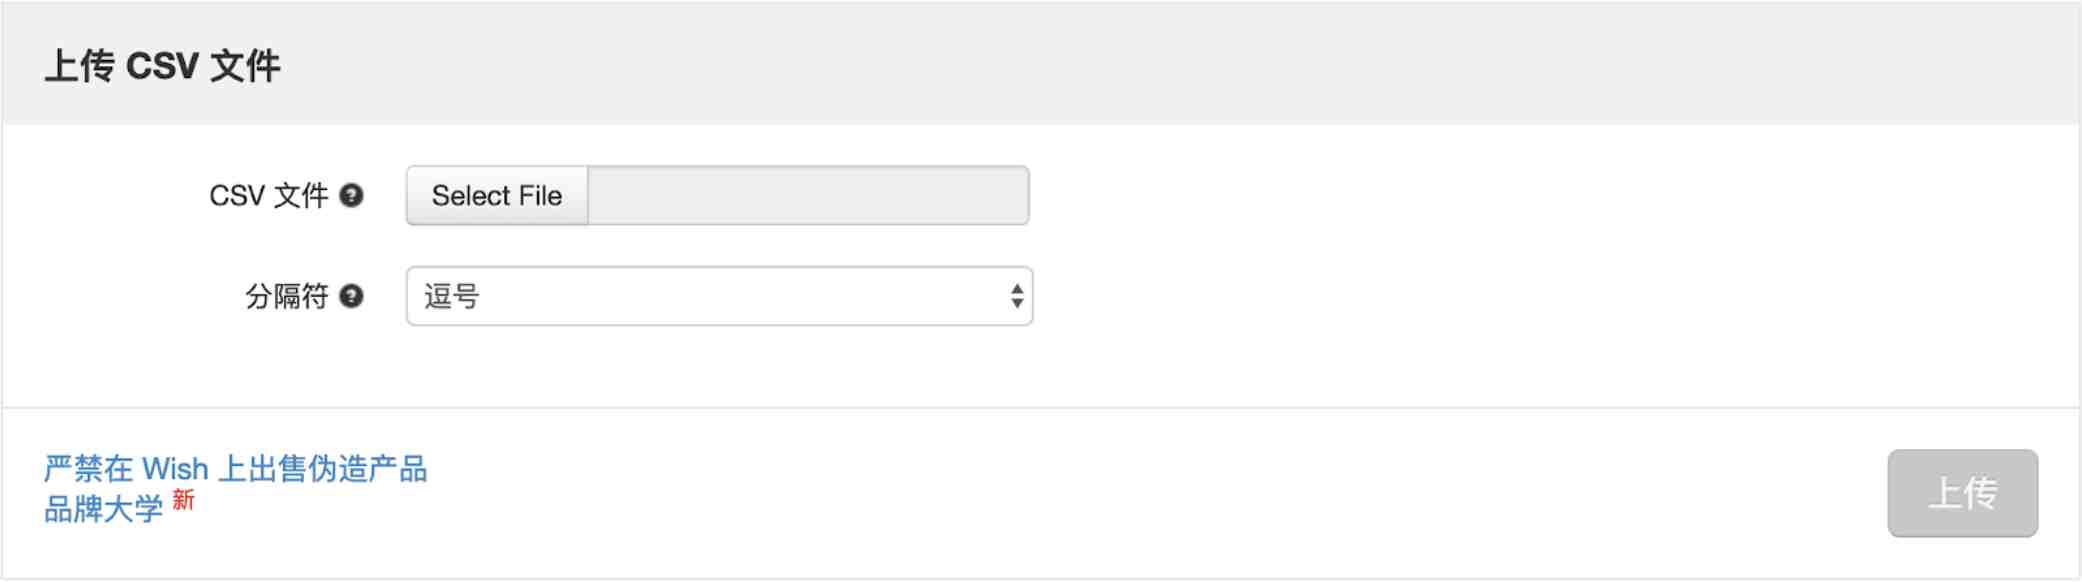Click the grey header bar beside the title
The height and width of the screenshot is (582, 2082).
1100,64
